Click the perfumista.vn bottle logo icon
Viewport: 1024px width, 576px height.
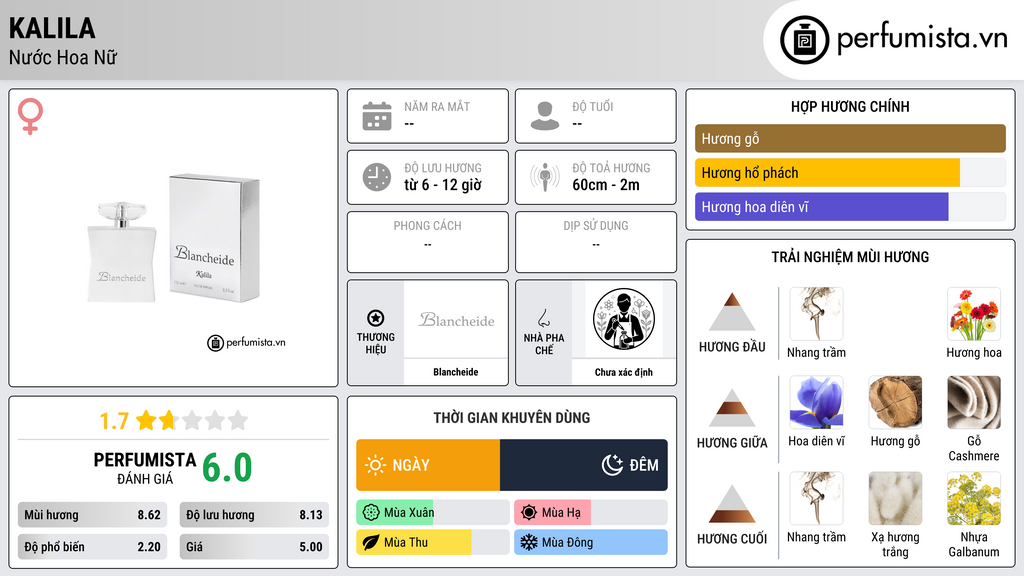[x=804, y=40]
